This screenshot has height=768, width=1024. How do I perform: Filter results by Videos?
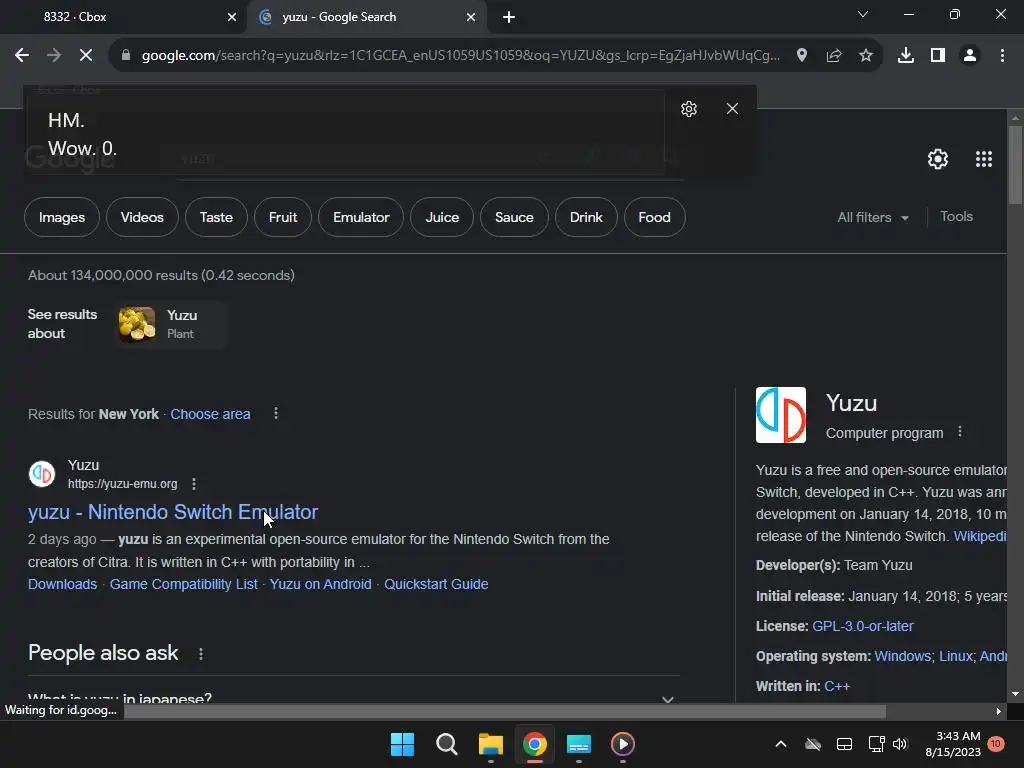pos(142,217)
